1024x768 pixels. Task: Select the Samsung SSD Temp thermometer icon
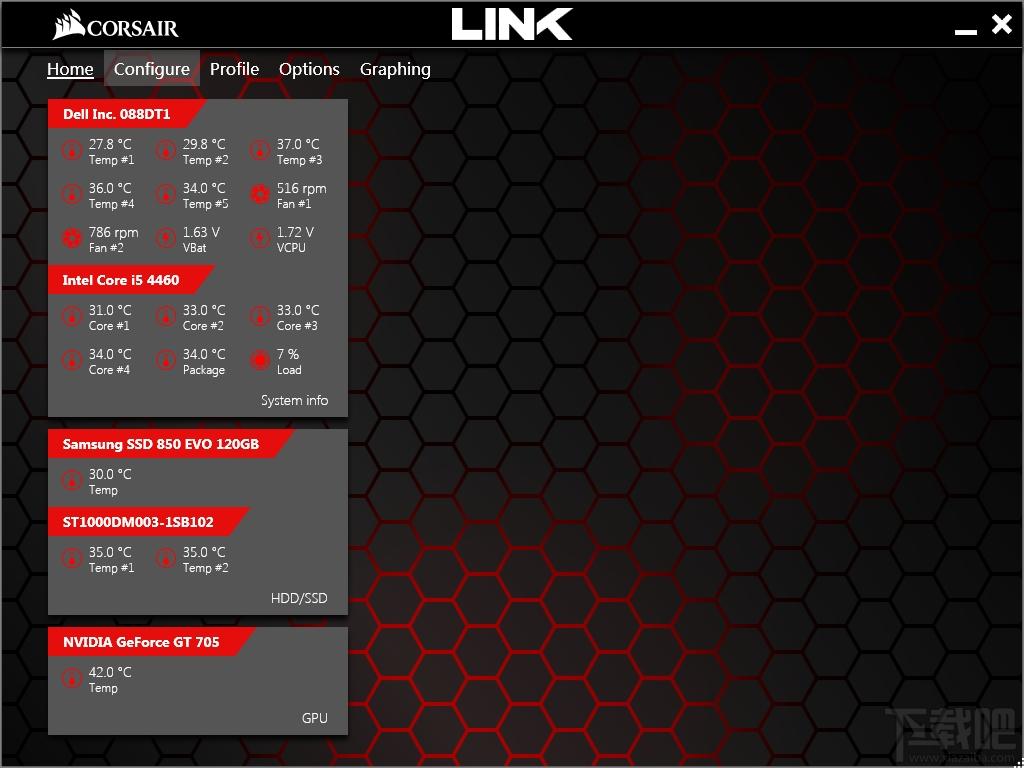[72, 481]
